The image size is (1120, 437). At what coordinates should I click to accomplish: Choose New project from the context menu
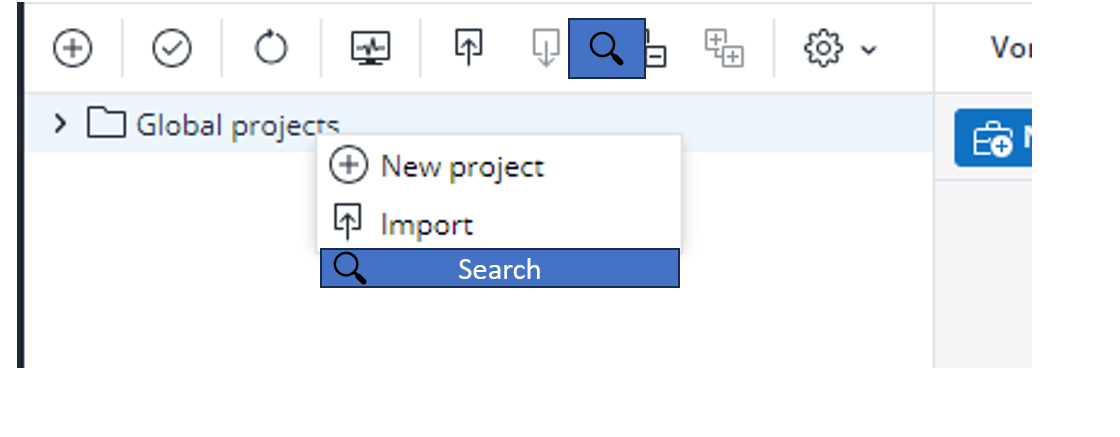coord(462,166)
